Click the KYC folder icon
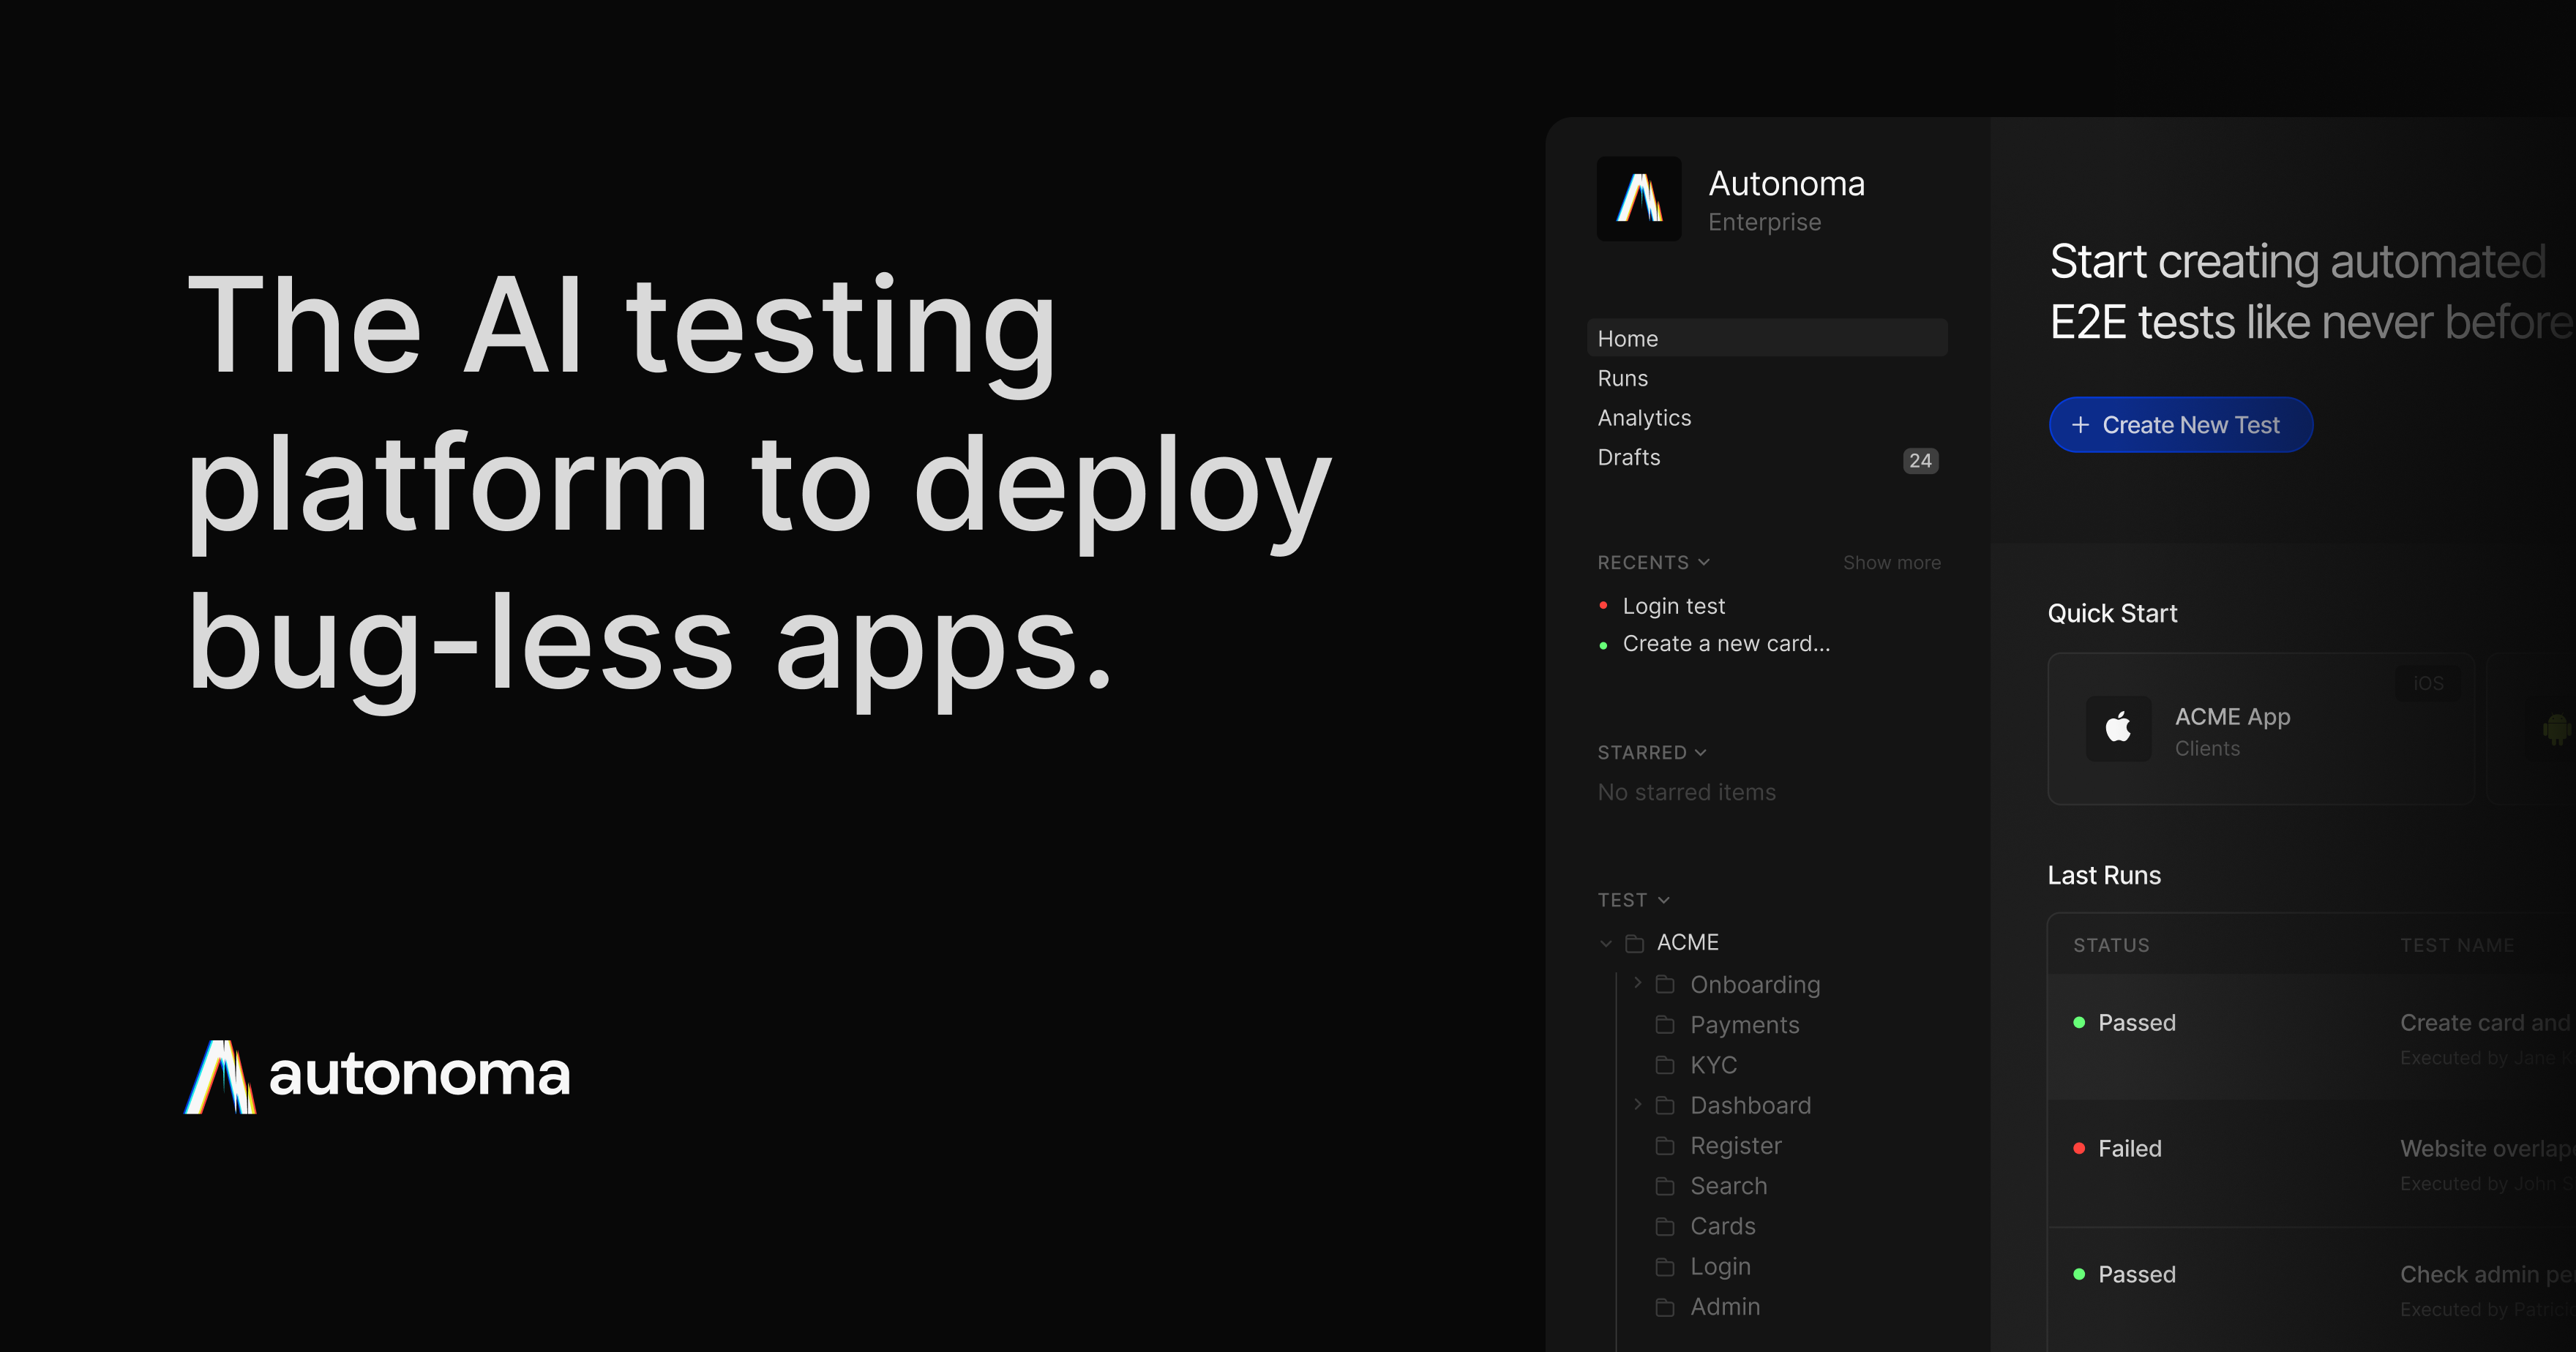The width and height of the screenshot is (2576, 1352). (x=1665, y=1065)
